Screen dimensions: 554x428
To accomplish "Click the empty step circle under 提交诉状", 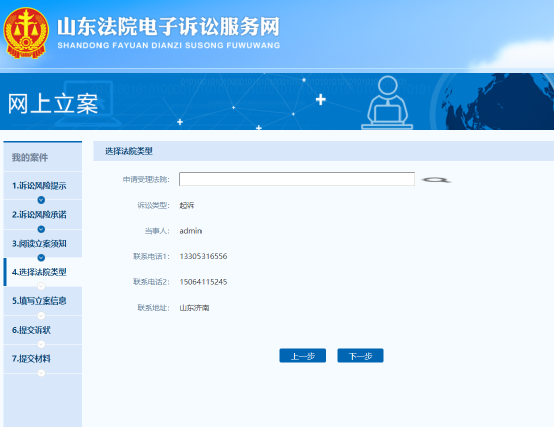I will (x=41, y=344).
